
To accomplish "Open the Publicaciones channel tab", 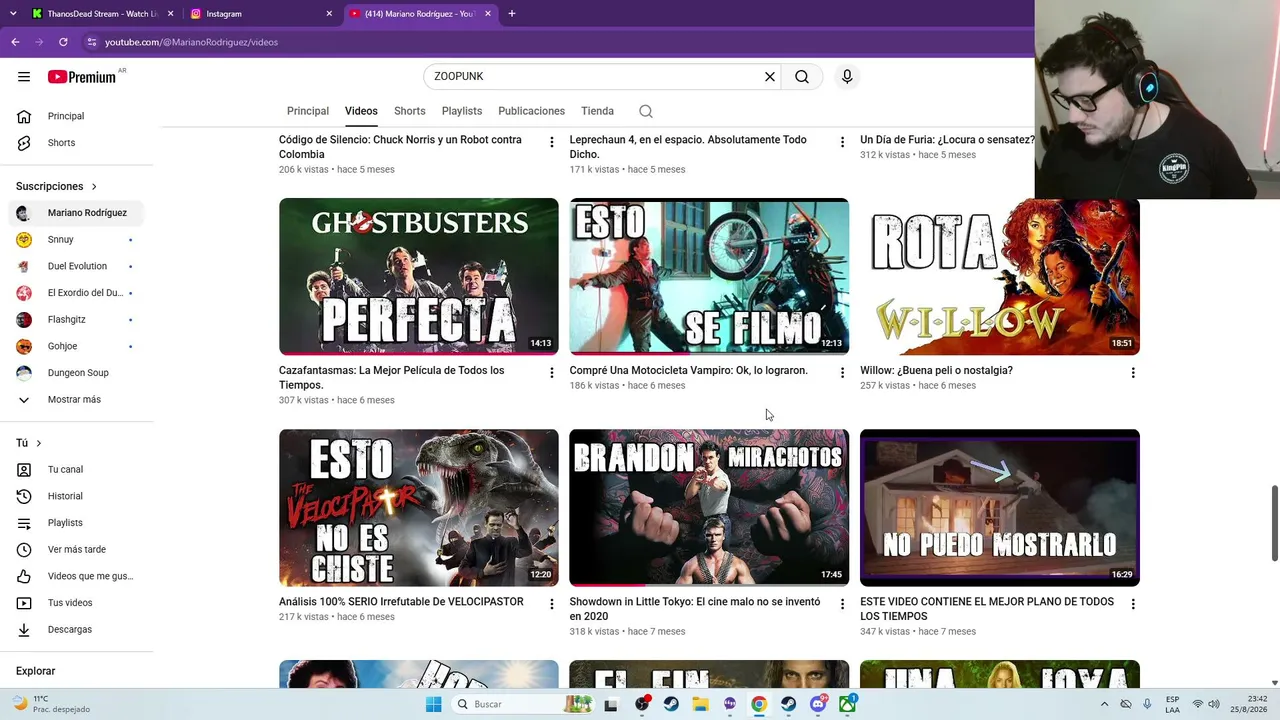I will pyautogui.click(x=531, y=111).
